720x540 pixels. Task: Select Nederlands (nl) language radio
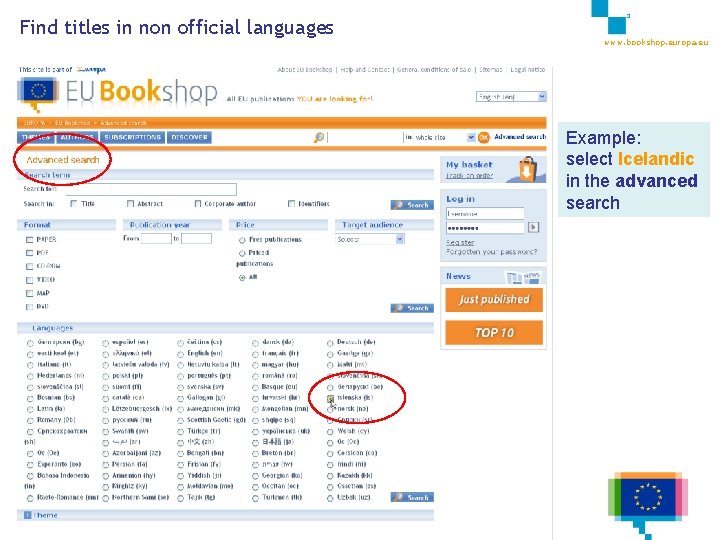click(30, 377)
